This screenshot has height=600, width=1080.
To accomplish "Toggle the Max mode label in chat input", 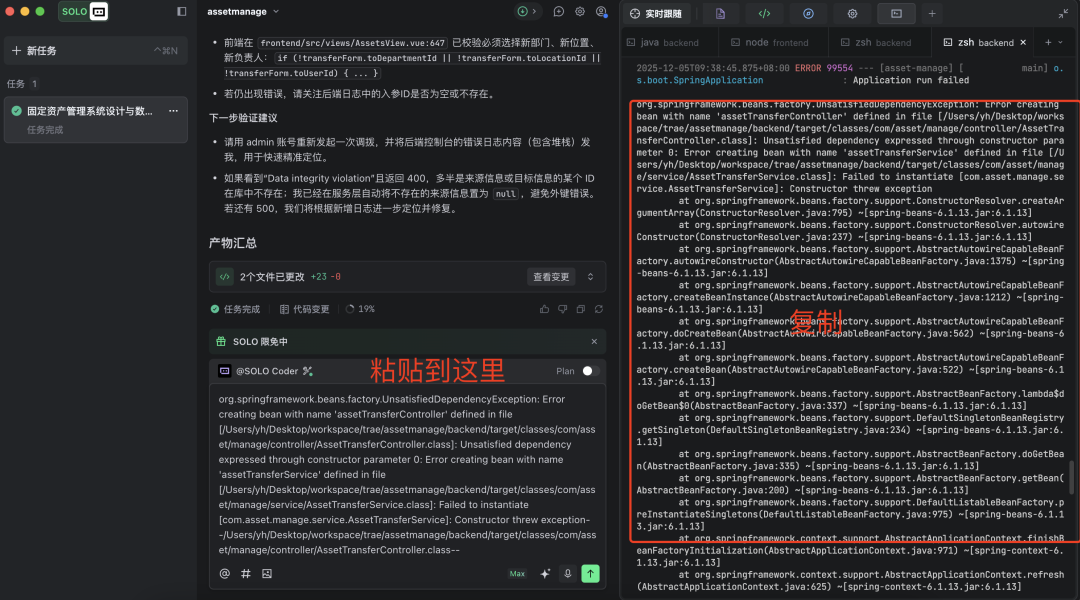I will (x=517, y=573).
